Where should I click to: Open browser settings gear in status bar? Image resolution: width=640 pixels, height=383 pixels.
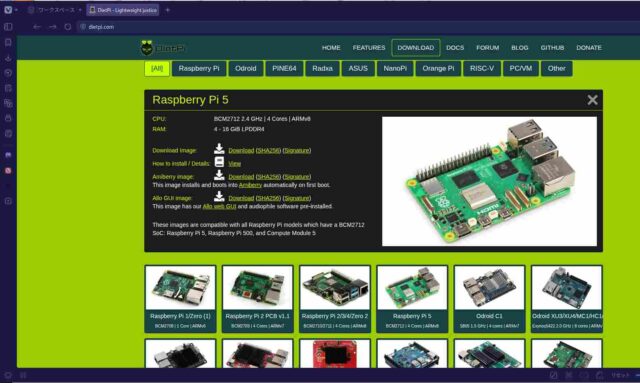(7, 375)
